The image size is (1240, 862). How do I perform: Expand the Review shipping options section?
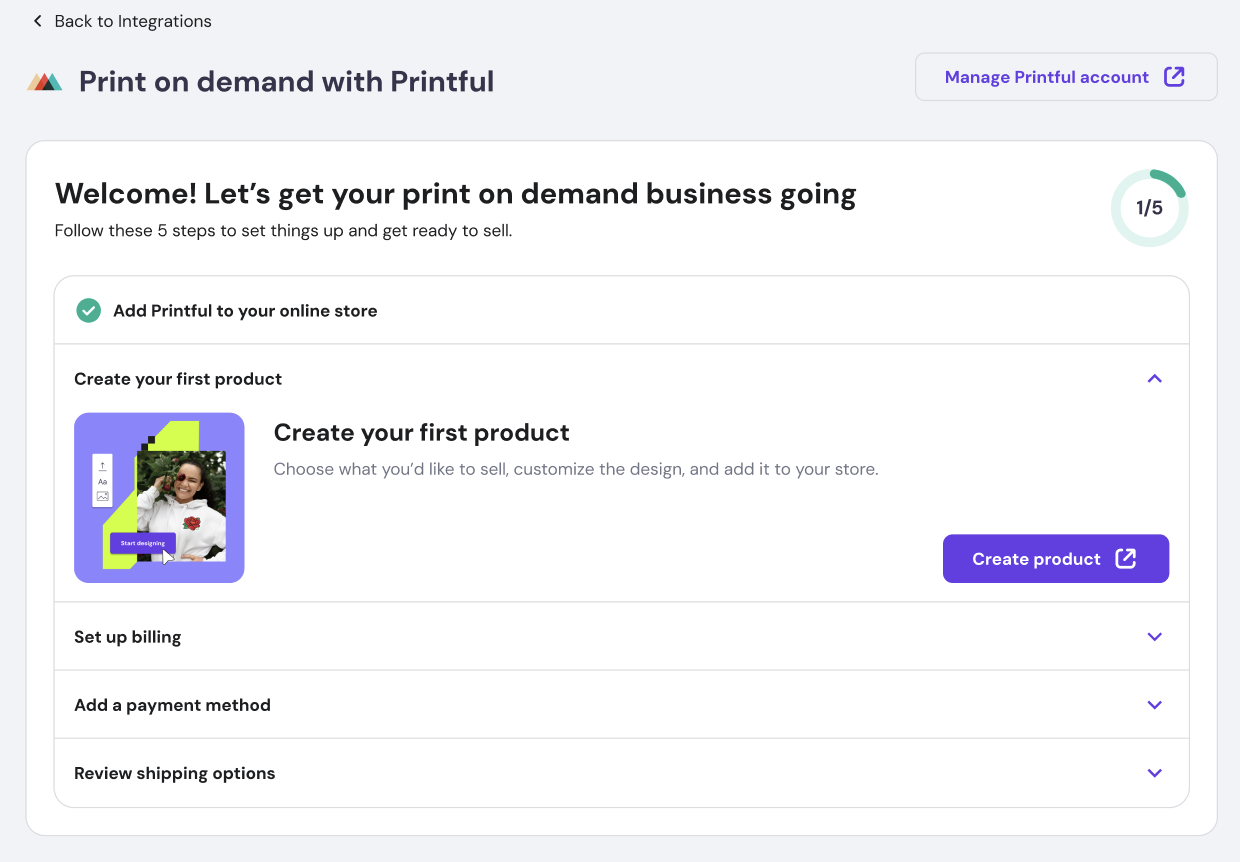[x=1154, y=772]
